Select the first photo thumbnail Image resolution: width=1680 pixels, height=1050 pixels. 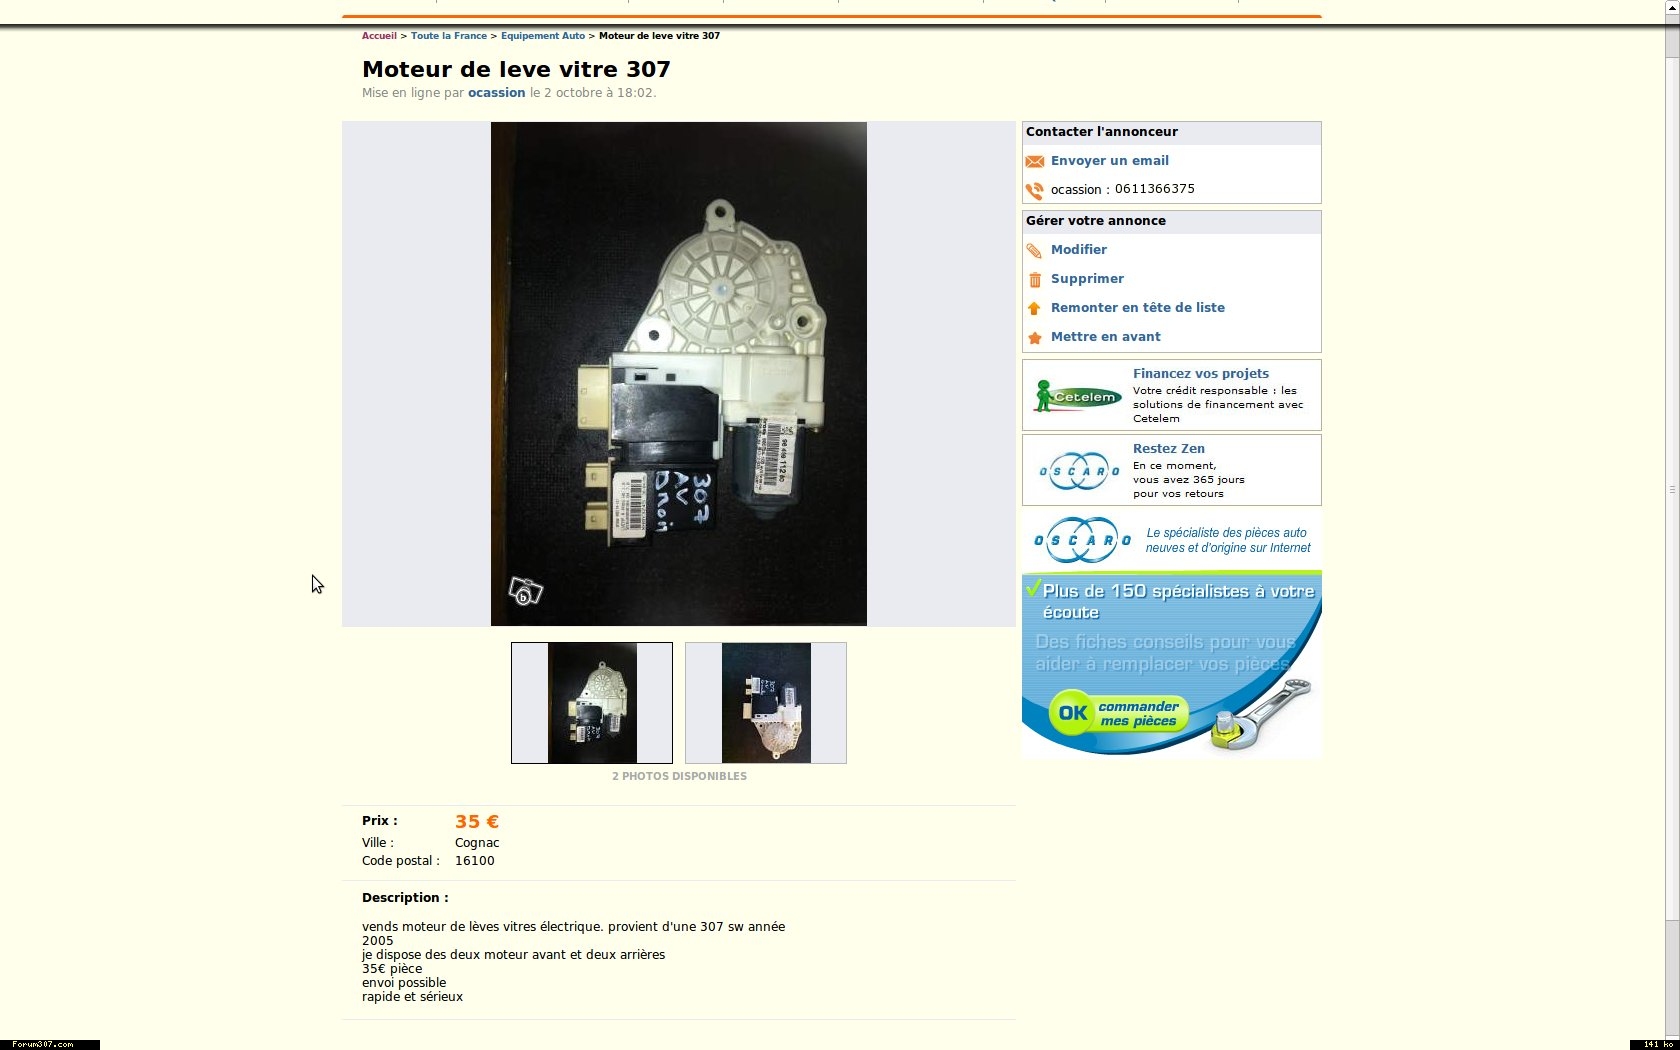coord(592,703)
